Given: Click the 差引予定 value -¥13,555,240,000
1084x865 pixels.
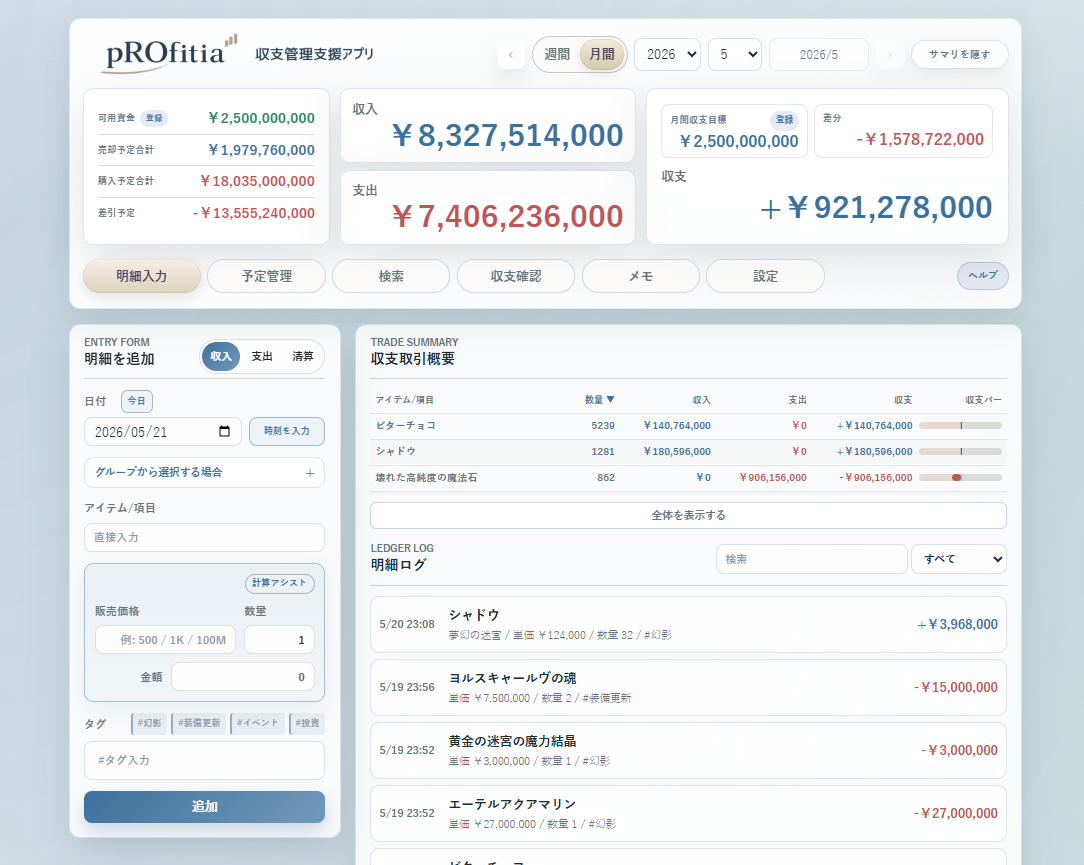Looking at the screenshot, I should pos(254,213).
